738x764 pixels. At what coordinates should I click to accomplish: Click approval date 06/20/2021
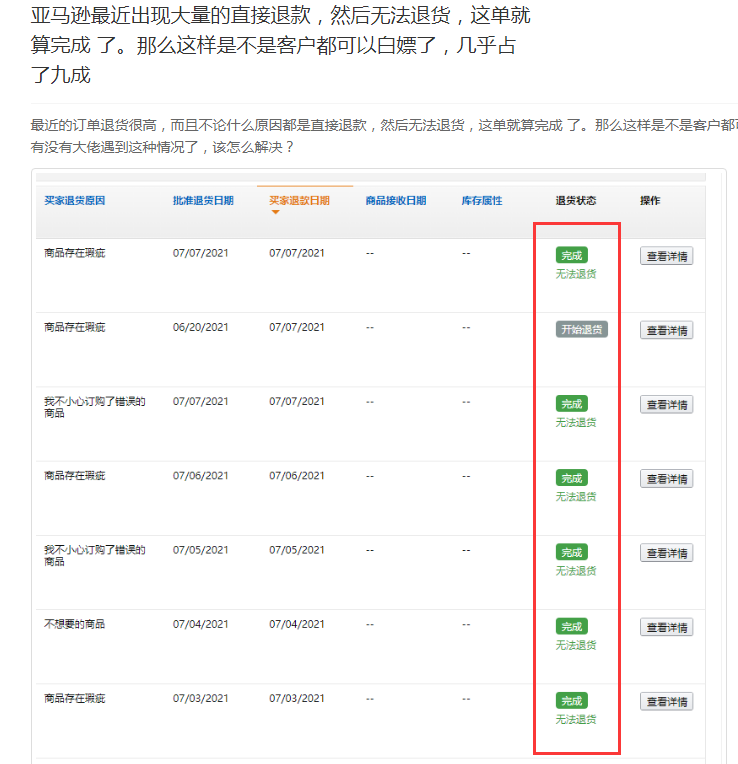pyautogui.click(x=200, y=327)
